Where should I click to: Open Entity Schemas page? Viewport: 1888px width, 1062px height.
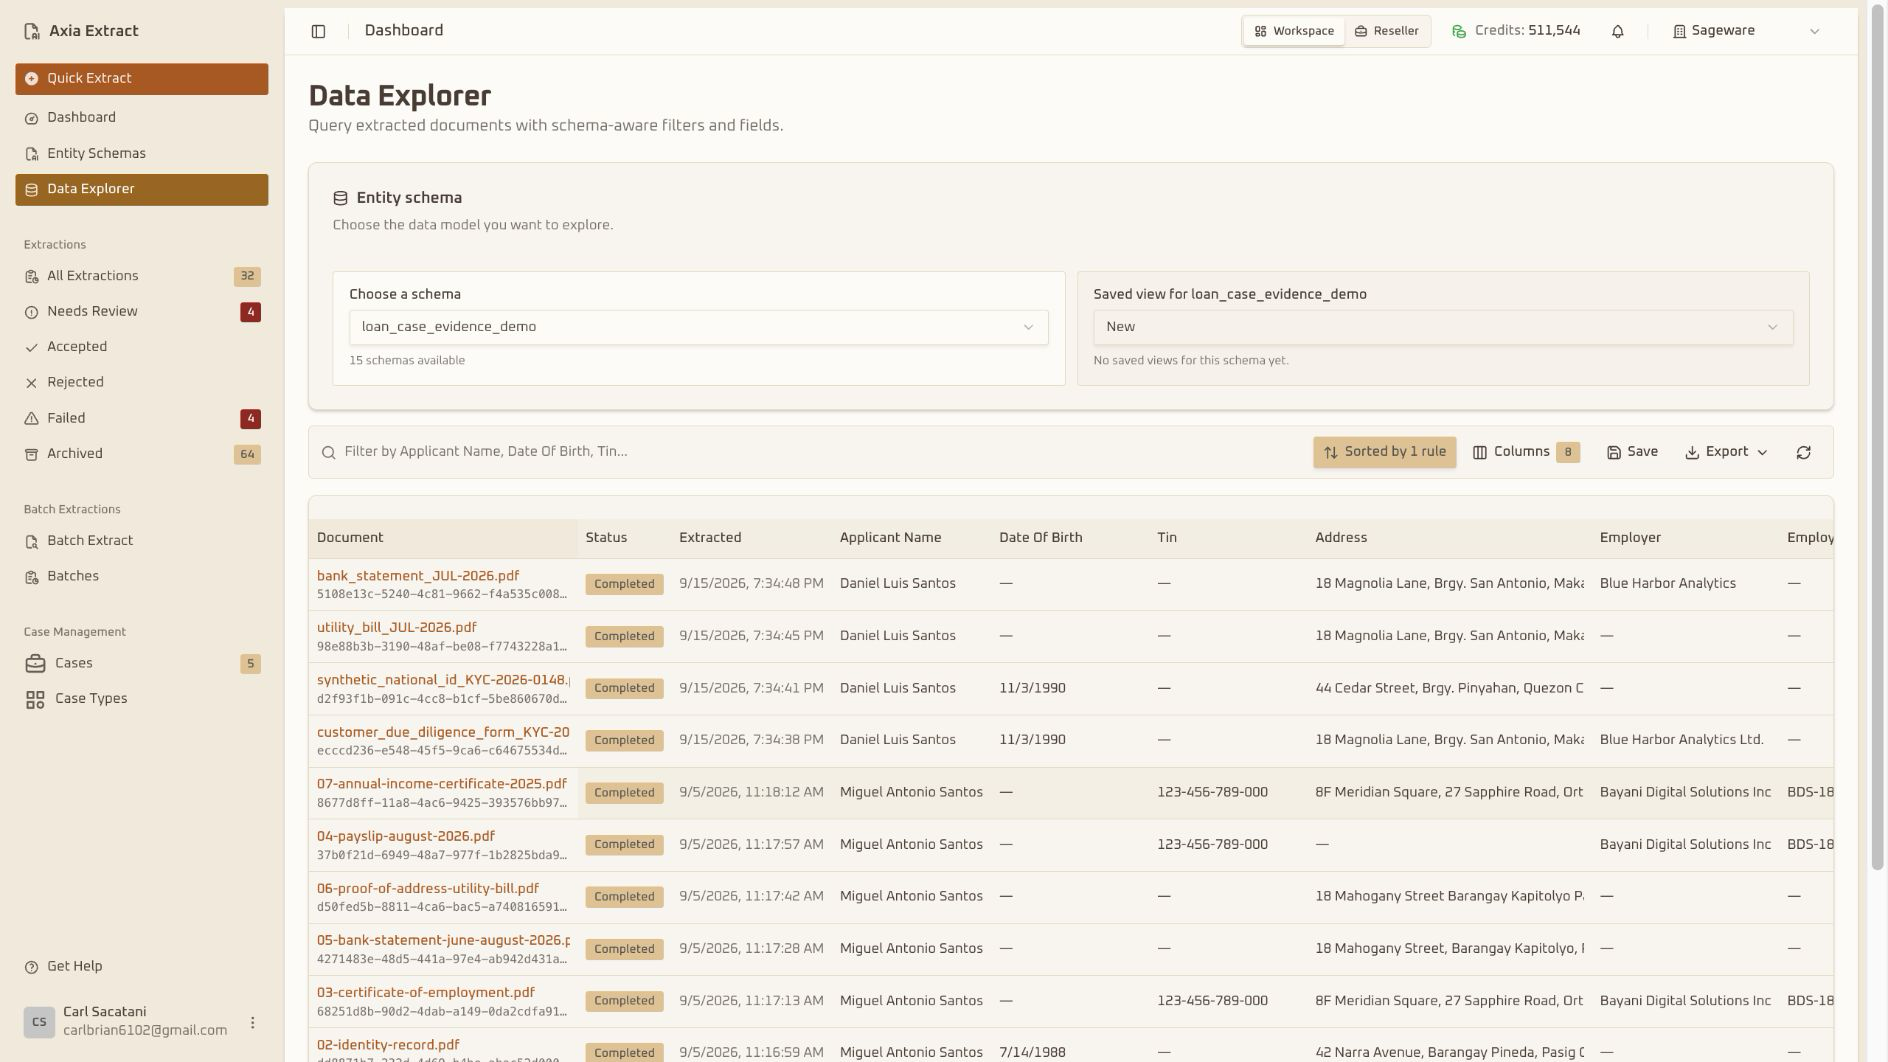142,154
